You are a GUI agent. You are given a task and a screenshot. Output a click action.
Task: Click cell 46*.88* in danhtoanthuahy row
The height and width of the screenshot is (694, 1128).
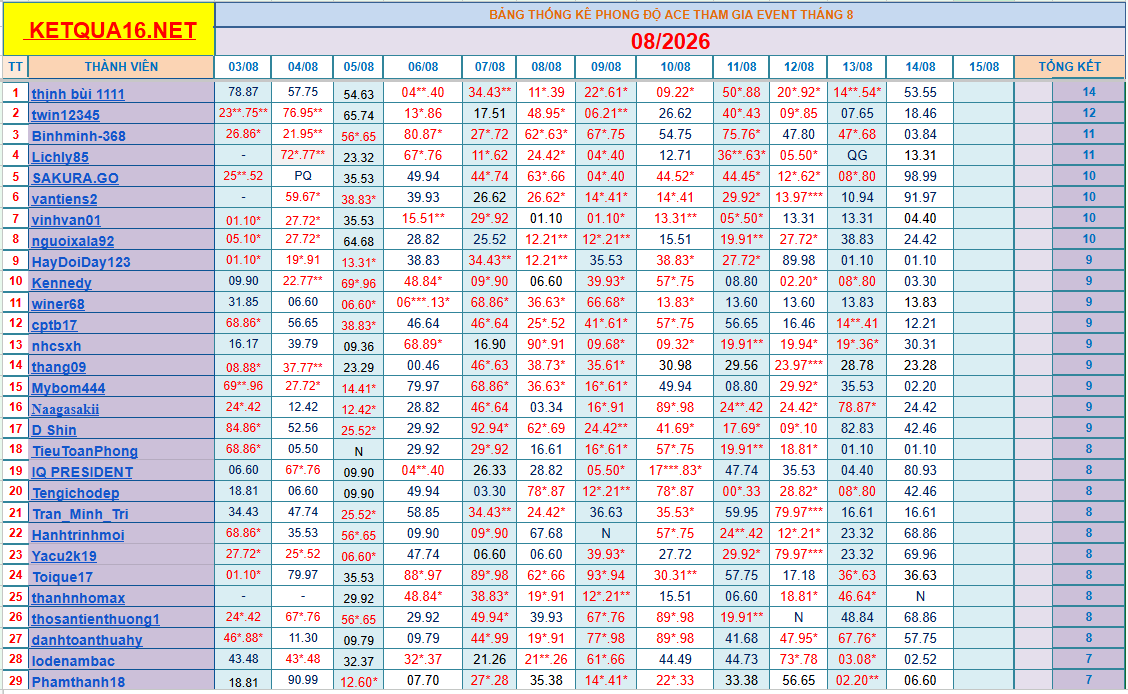pos(243,637)
